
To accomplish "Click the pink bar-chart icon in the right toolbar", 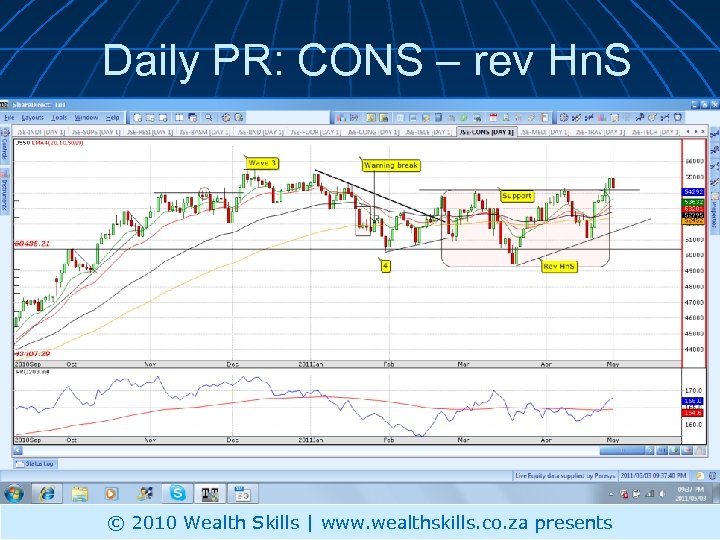I will [602, 118].
